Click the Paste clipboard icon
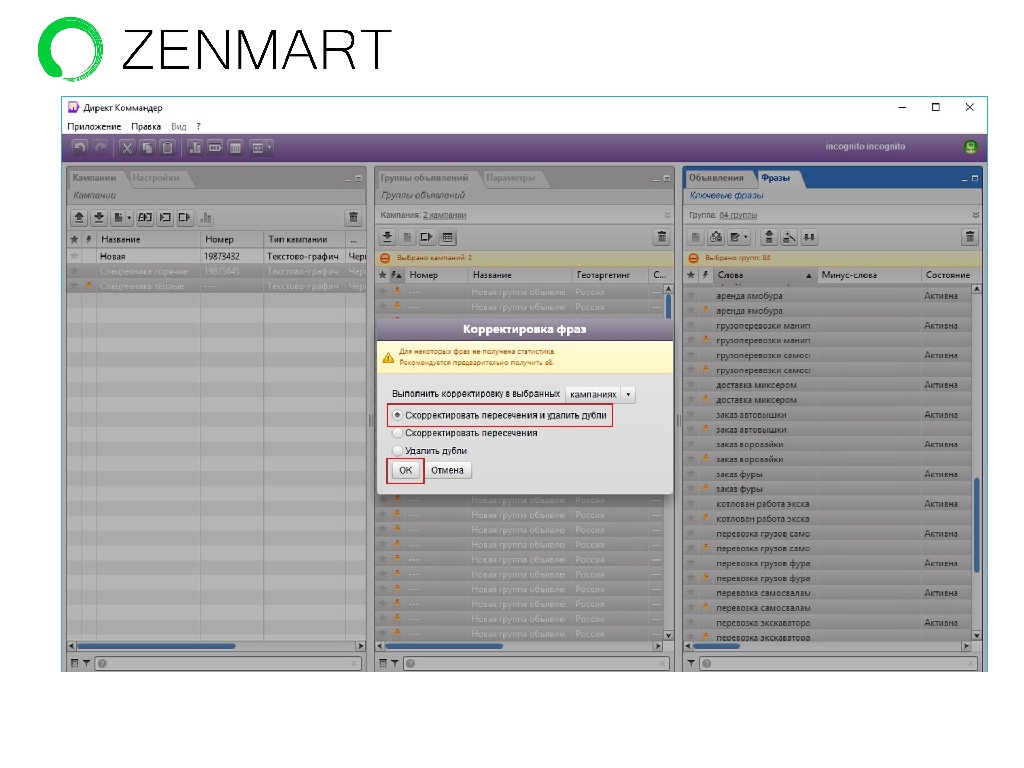The image size is (1024, 768). pyautogui.click(x=167, y=148)
